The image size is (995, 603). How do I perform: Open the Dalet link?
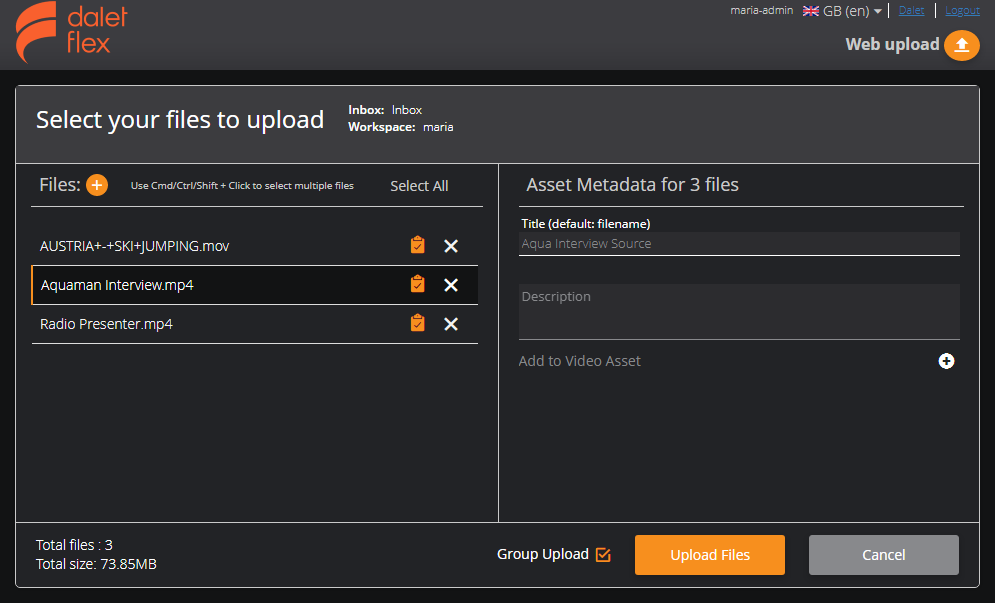(x=911, y=10)
